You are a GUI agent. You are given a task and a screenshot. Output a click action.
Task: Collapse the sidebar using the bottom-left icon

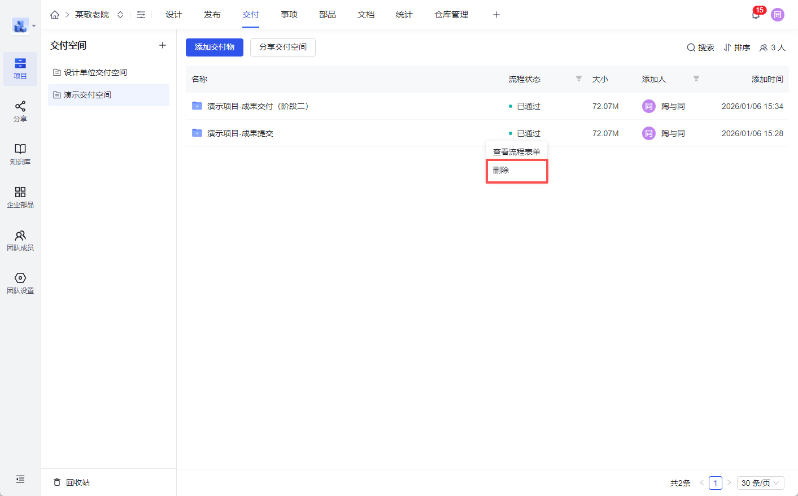[20, 481]
